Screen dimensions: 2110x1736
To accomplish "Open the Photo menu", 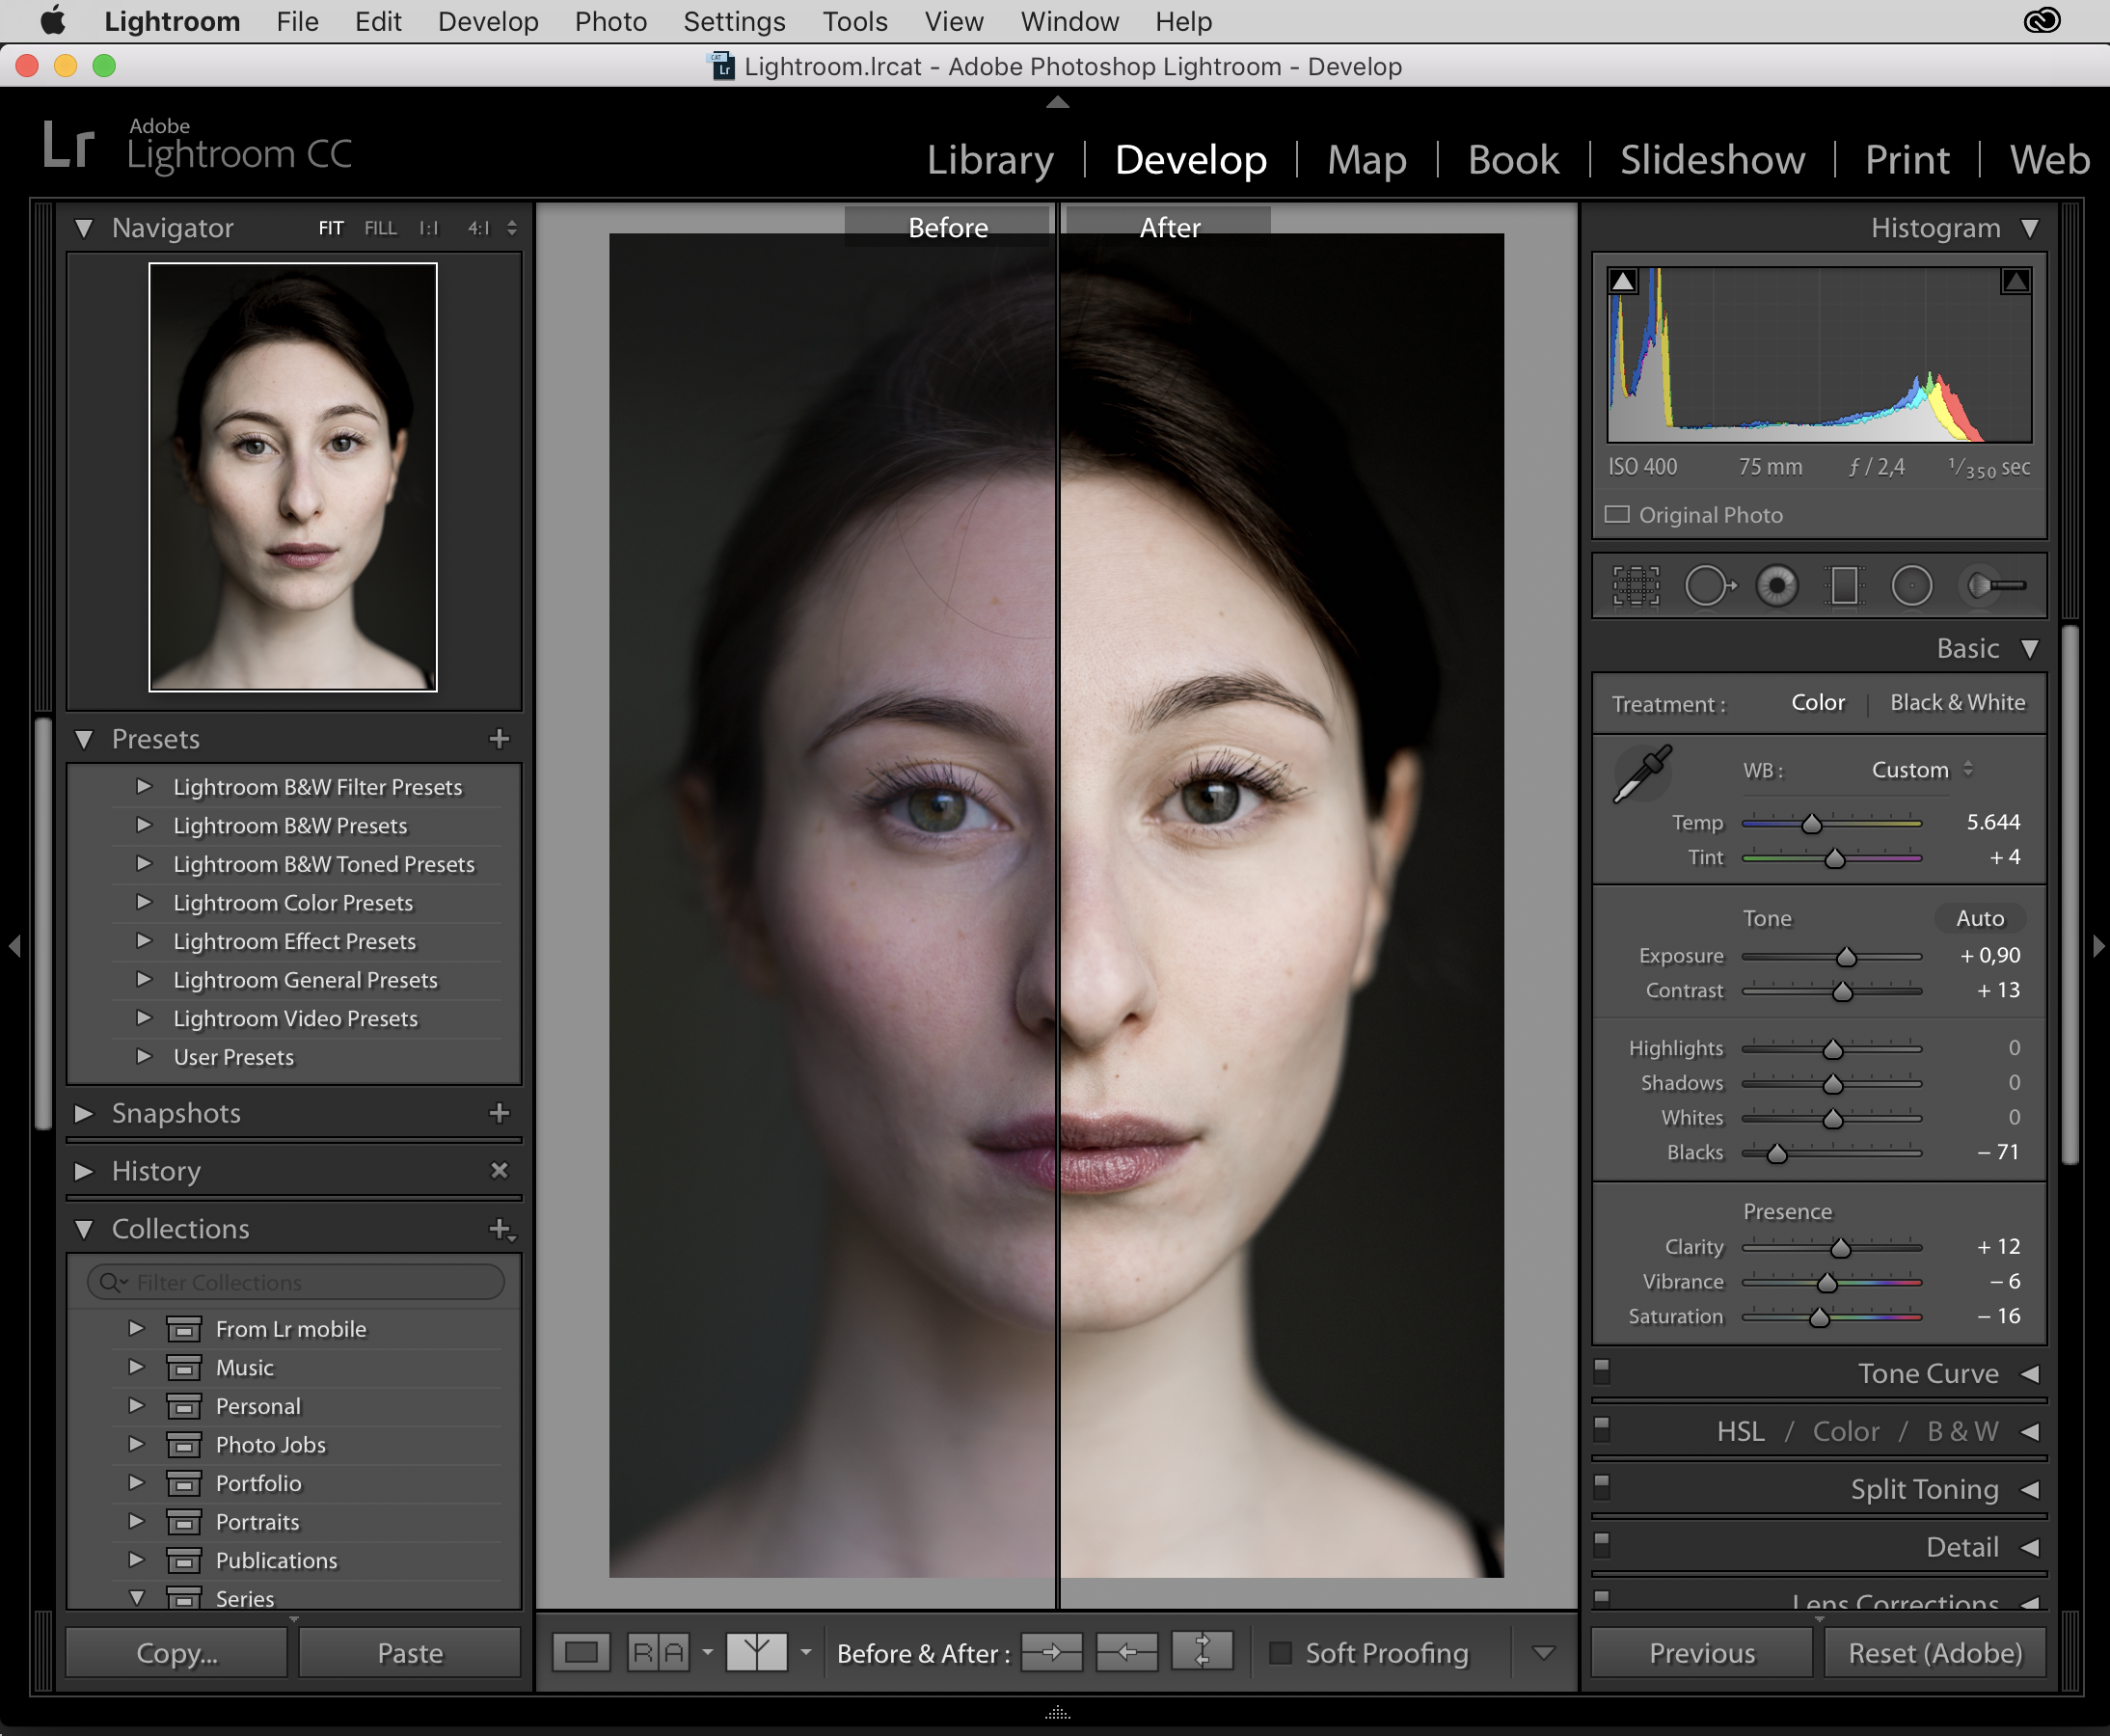I will tap(609, 21).
